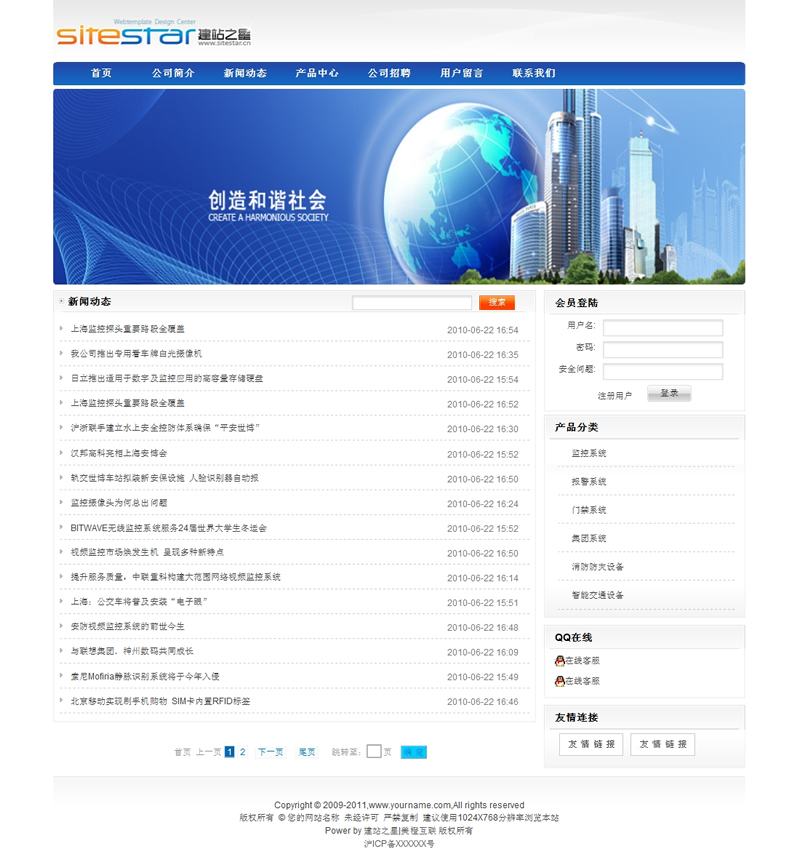Click the 下一页 next page link
This screenshot has width=800, height=868.
point(270,752)
